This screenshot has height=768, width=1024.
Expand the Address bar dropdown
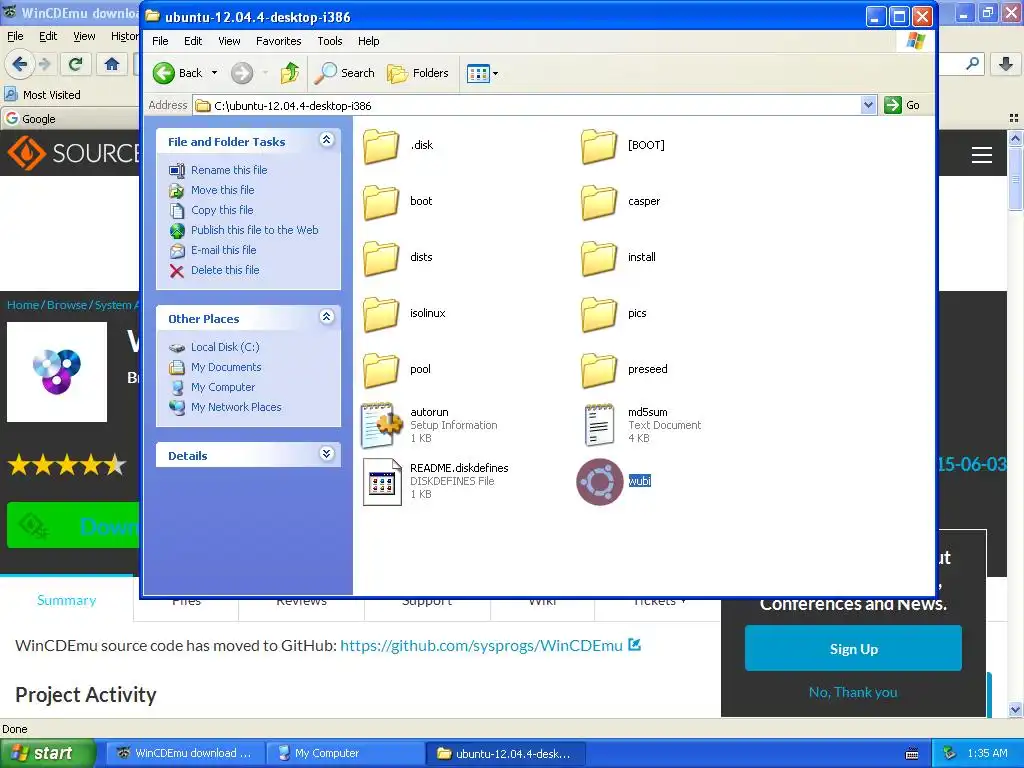(x=868, y=105)
